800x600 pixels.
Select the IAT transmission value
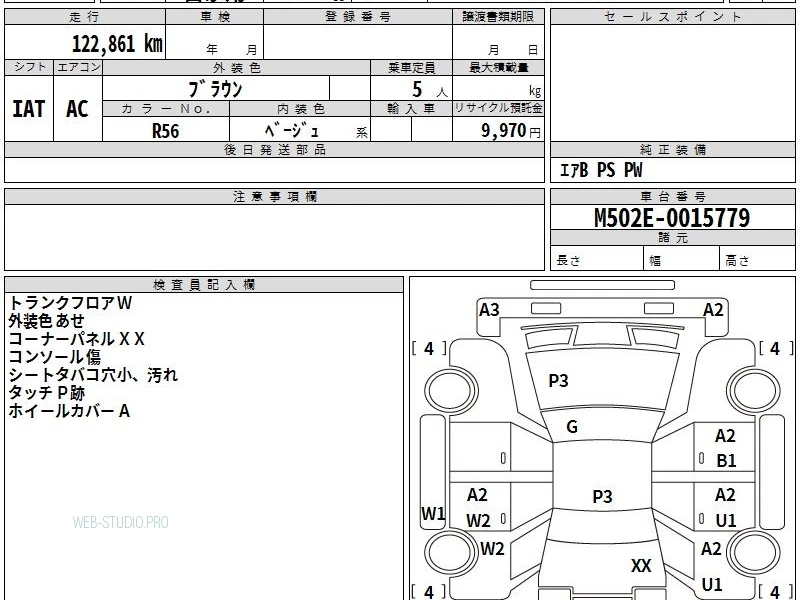click(x=29, y=109)
